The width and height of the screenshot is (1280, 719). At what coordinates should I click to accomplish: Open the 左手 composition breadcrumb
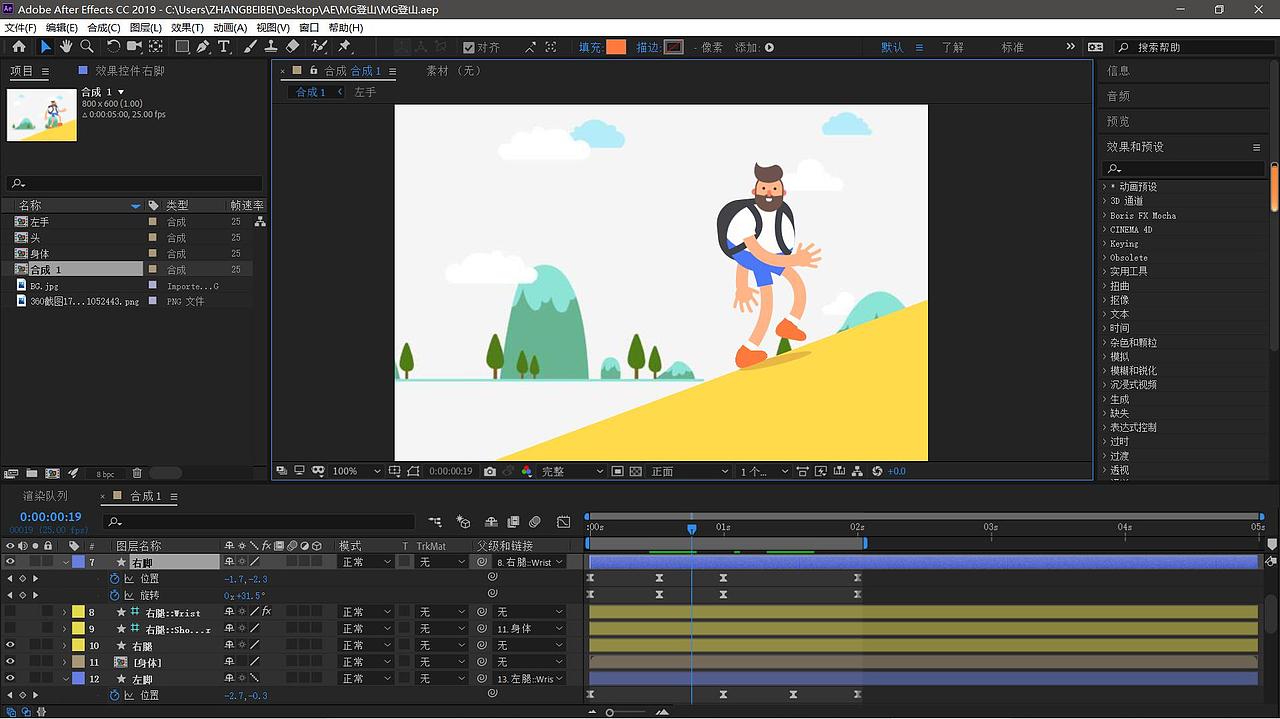point(365,92)
